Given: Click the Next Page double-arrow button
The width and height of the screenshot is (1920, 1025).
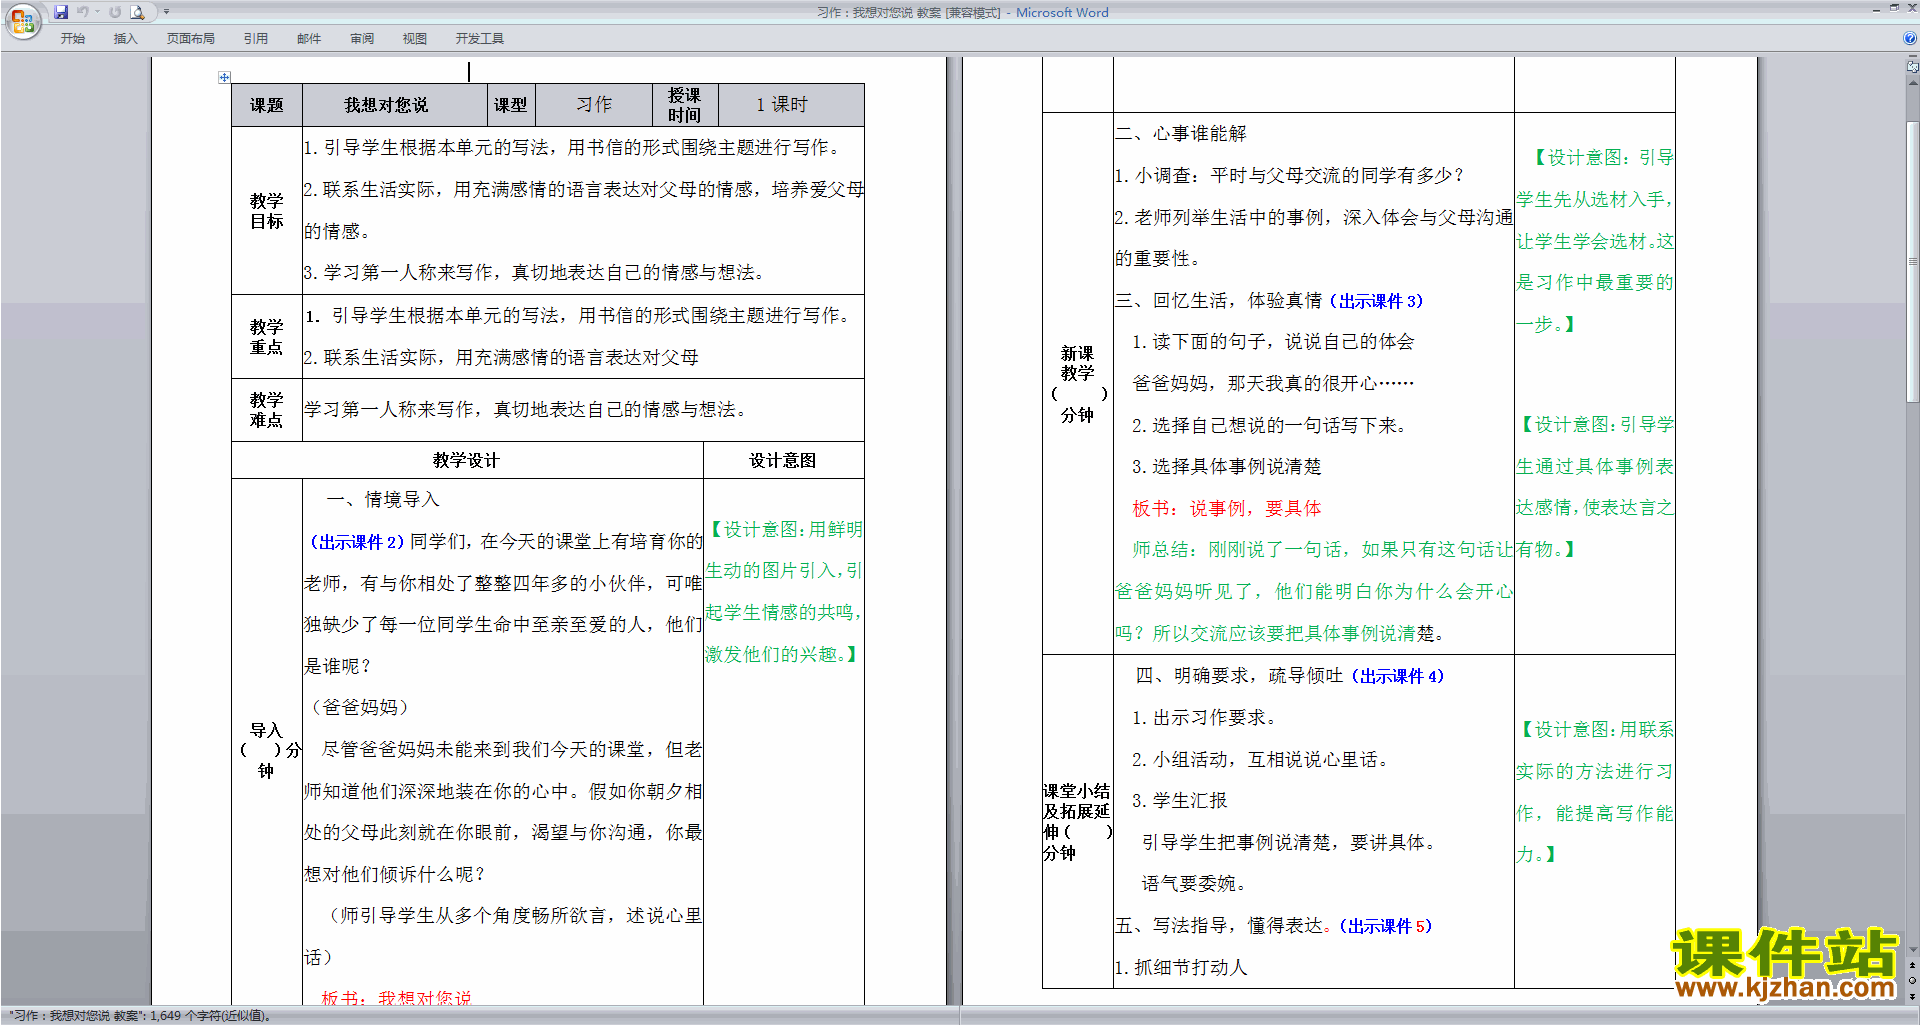Looking at the screenshot, I should click(1912, 995).
